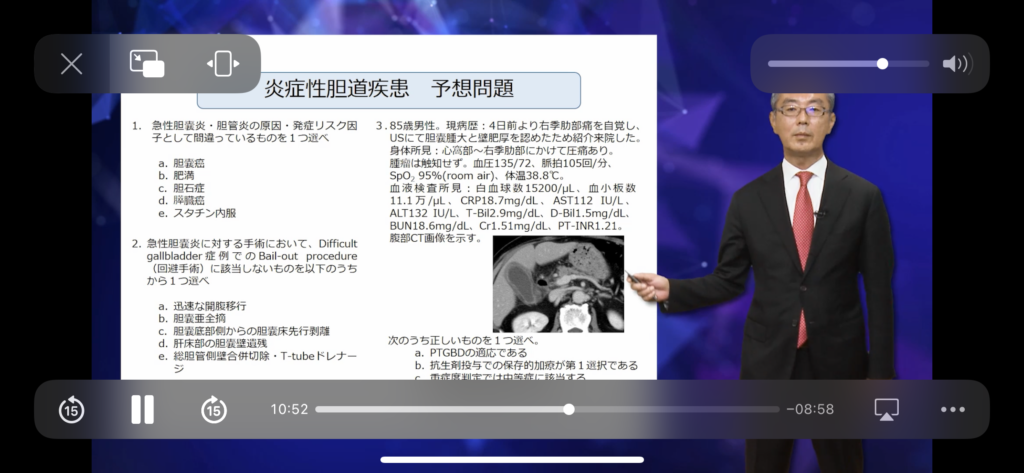The image size is (1024, 473).
Task: Close the video player with the X
Action: (72, 64)
